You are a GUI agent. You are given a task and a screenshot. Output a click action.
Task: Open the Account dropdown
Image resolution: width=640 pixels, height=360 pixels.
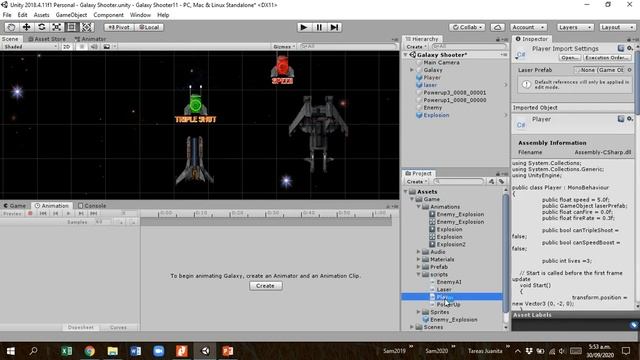[x=528, y=27]
